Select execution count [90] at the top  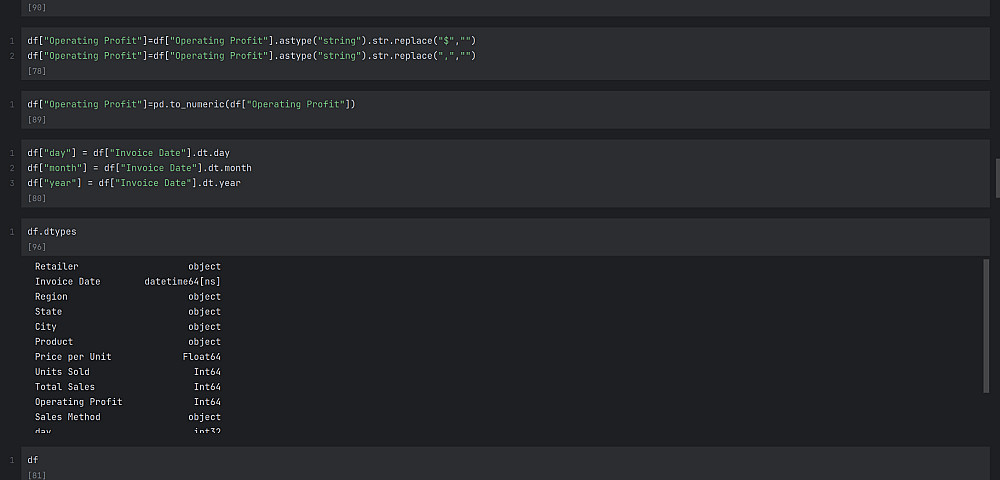37,8
